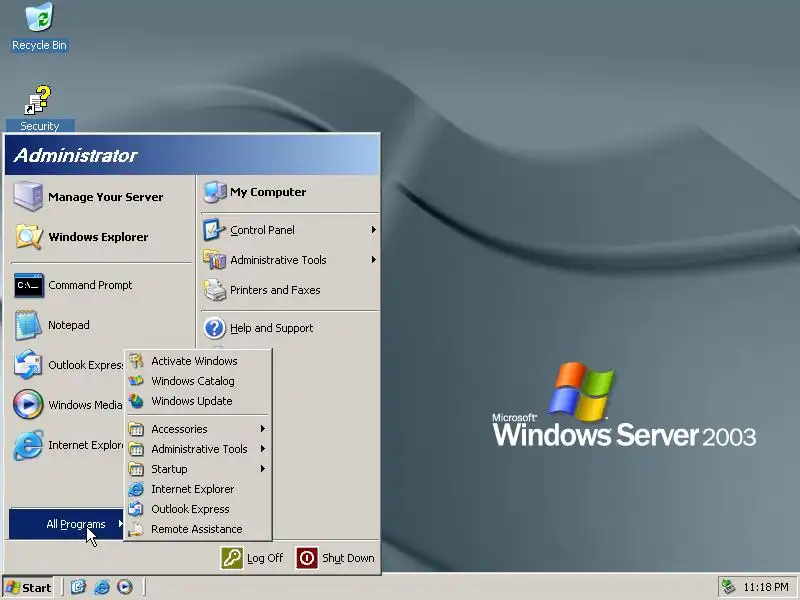The height and width of the screenshot is (600, 800).
Task: Select Activate Windows menu entry text
Action: point(194,361)
